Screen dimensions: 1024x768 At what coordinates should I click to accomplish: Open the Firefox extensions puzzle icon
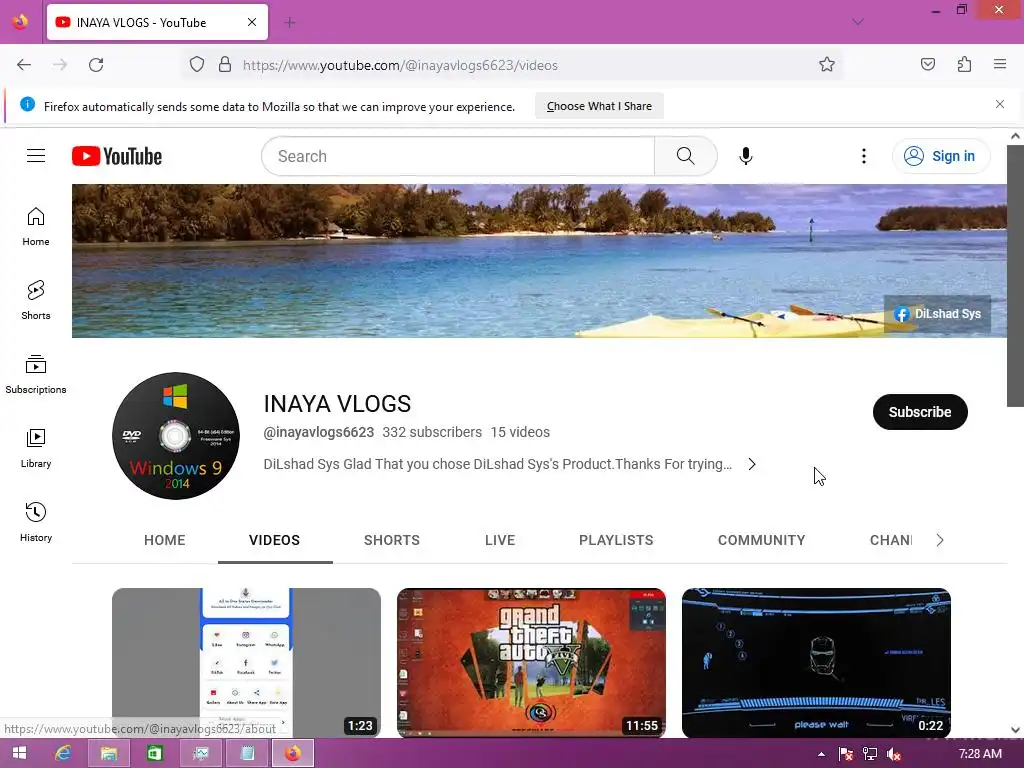tap(964, 65)
